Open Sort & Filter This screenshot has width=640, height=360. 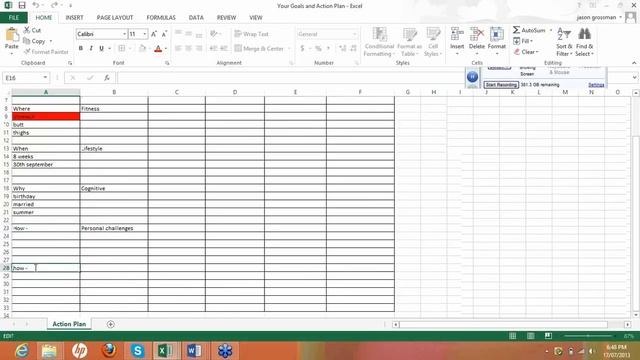point(564,42)
